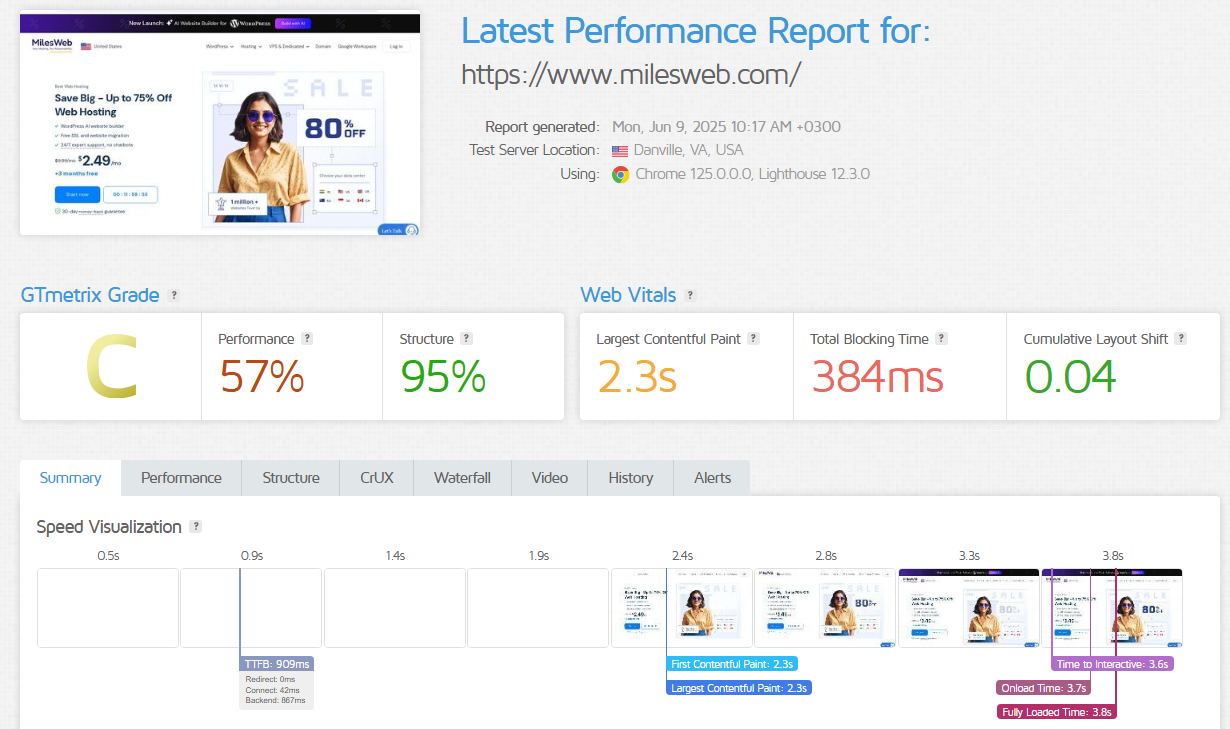Click the Danville, VA, USA location text
Screen dimensions: 1230x729
pyautogui.click(x=690, y=150)
